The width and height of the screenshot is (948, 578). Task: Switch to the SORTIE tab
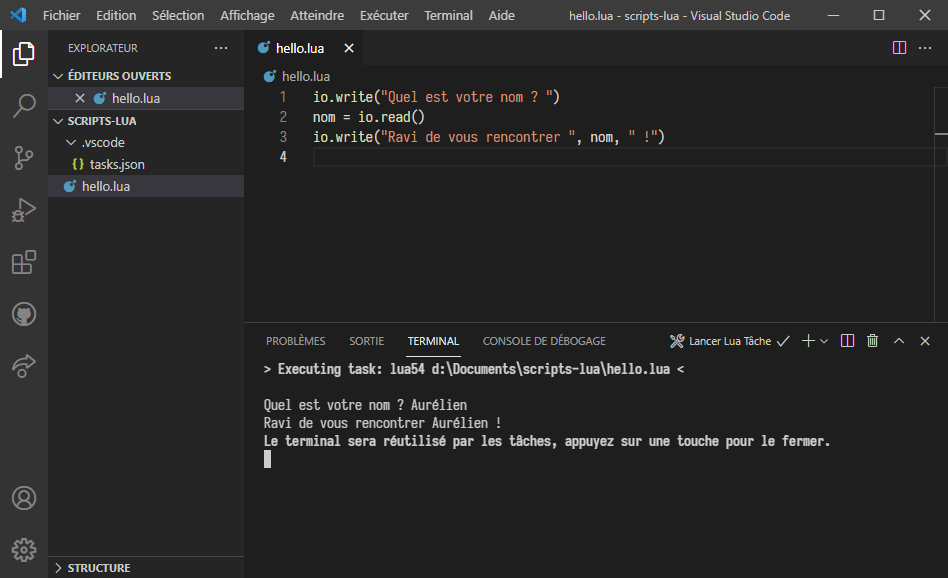point(366,340)
